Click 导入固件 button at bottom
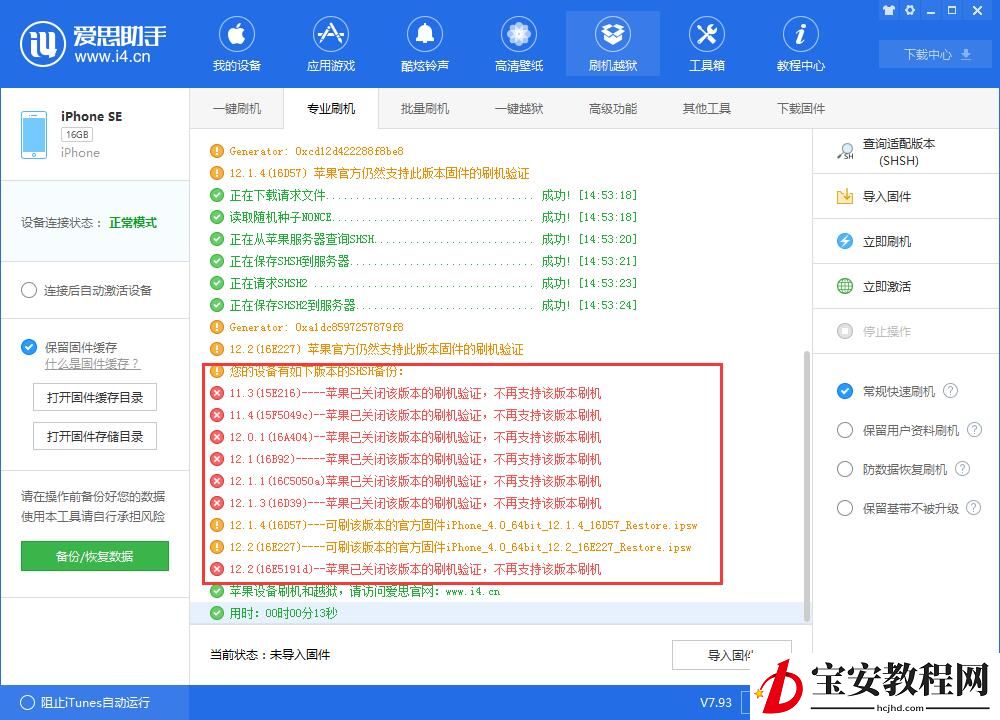This screenshot has width=1000, height=720. 731,655
